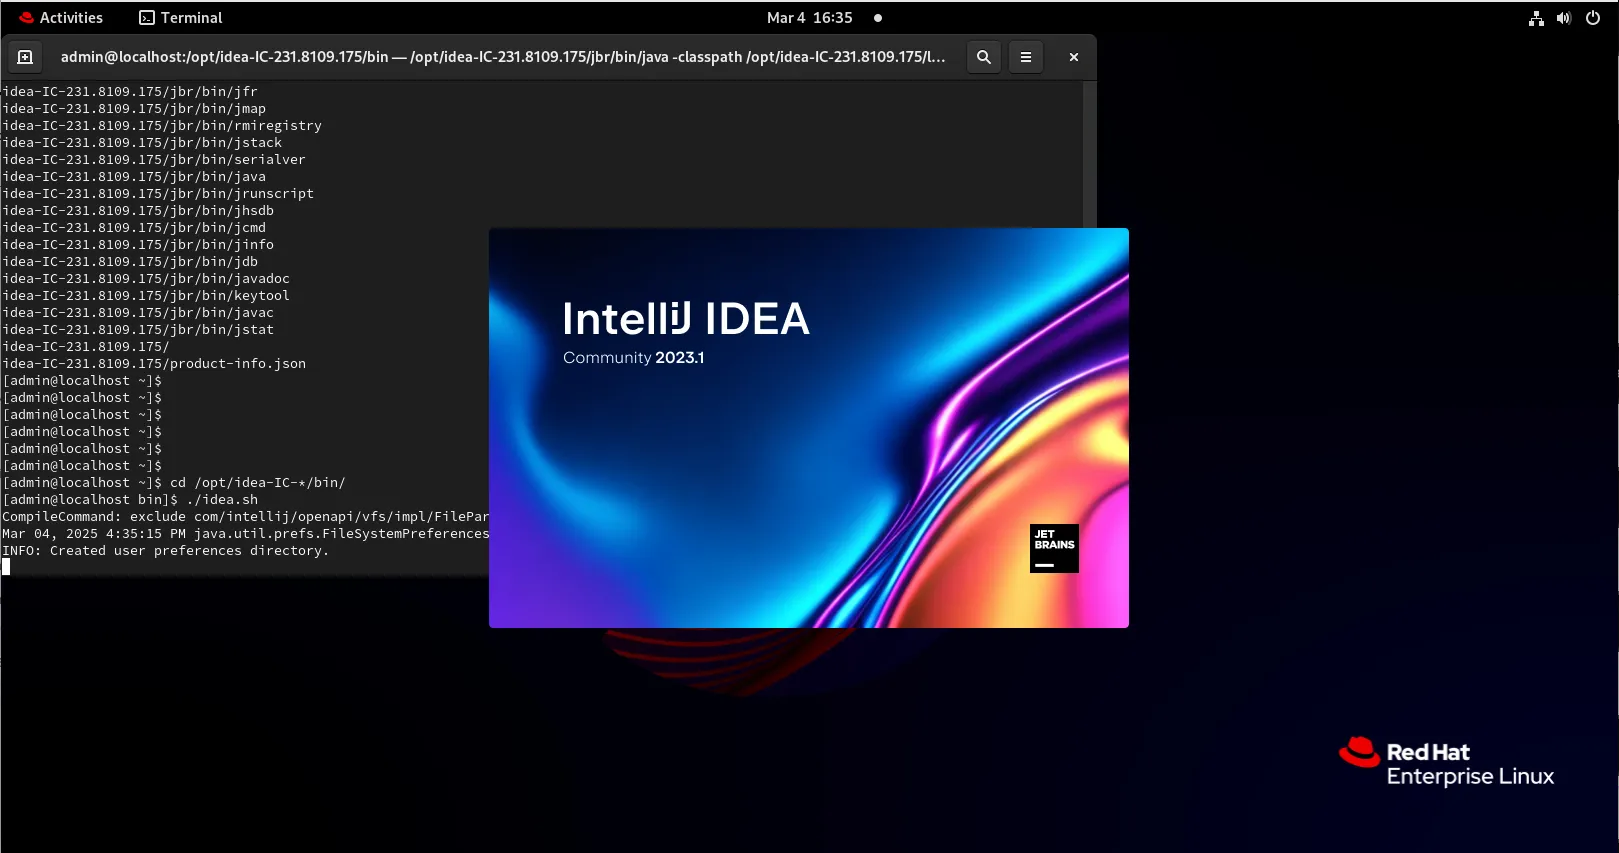Click the Red Hat Enterprise Linux logo
Image resolution: width=1619 pixels, height=853 pixels.
[x=1447, y=763]
